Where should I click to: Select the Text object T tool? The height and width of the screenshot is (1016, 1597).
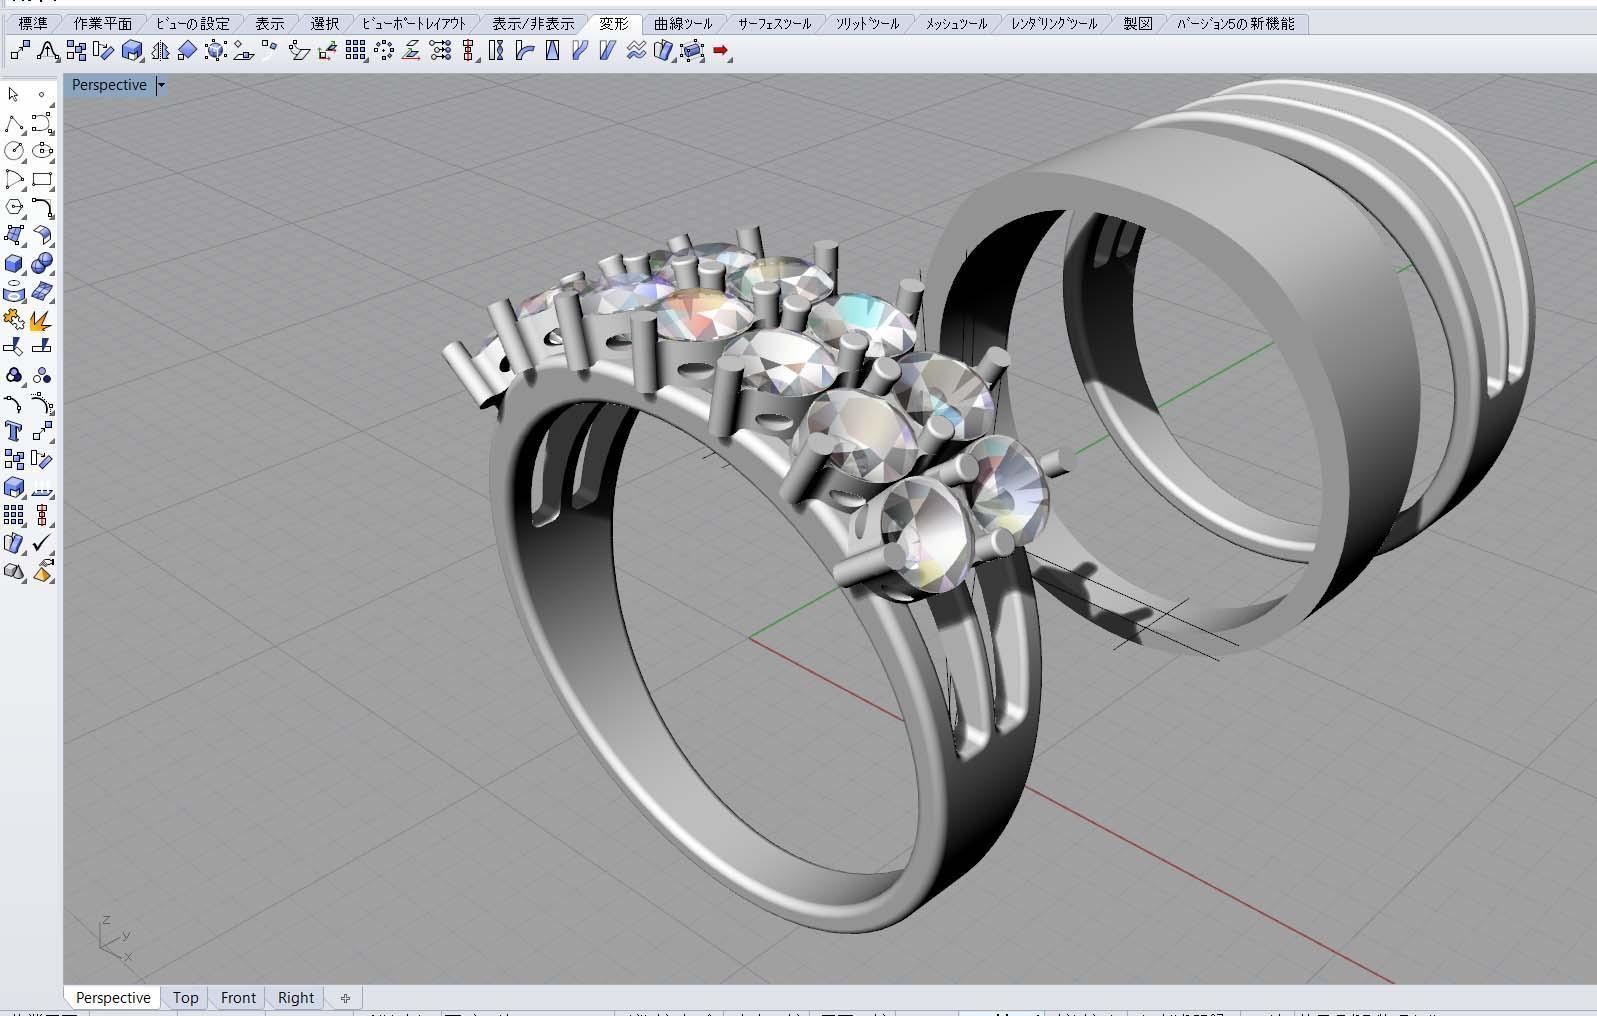click(14, 432)
